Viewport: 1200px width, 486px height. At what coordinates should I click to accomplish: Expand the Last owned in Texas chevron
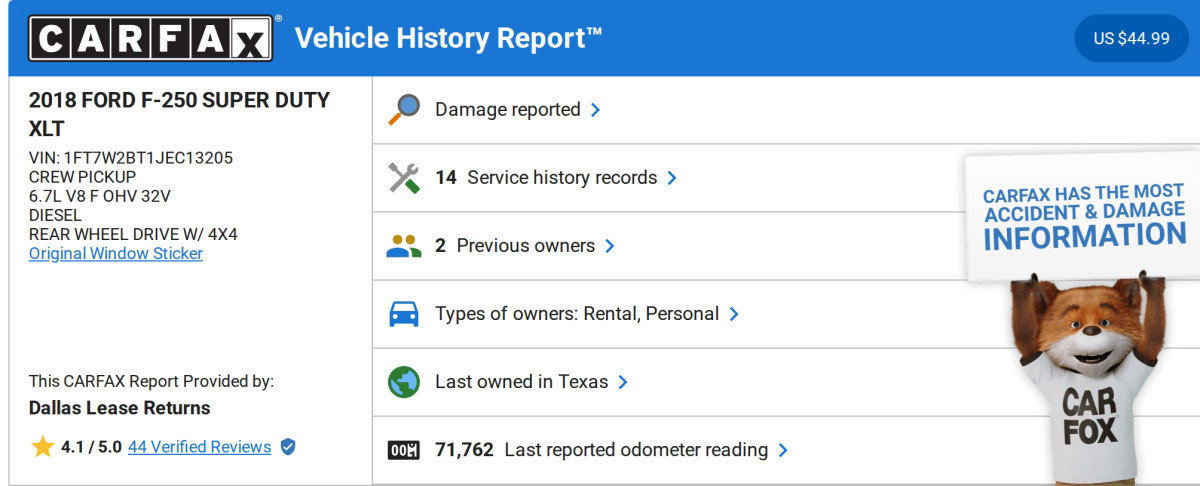(623, 382)
